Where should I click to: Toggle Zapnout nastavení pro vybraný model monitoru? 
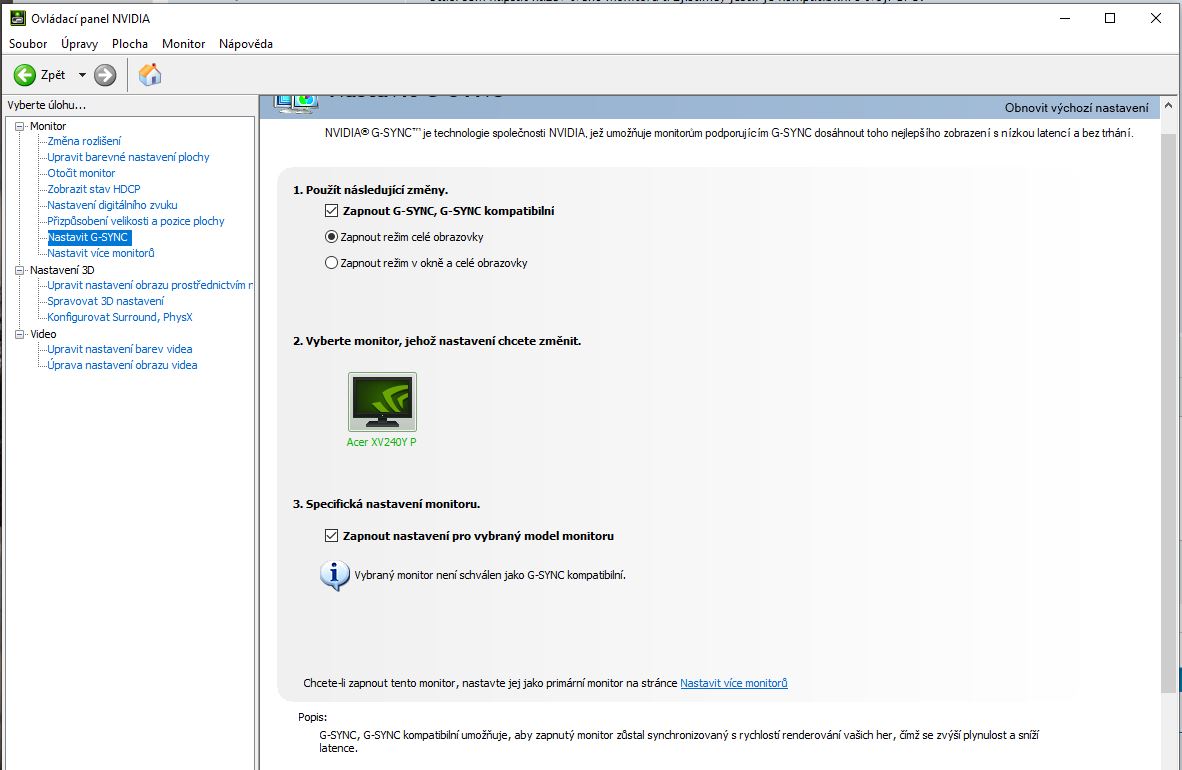(332, 536)
